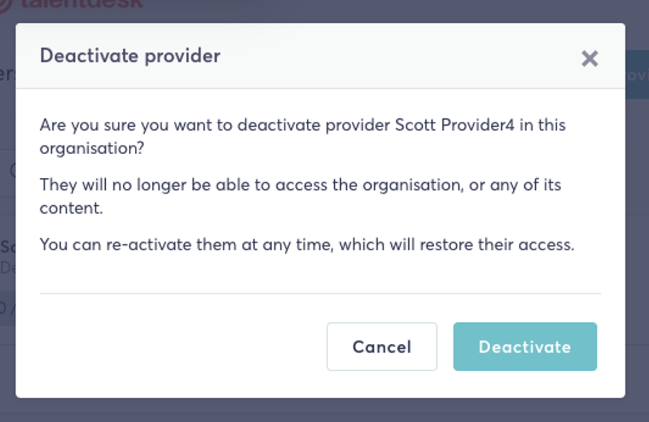Click the dark blue button behind dialog's right edge
Viewport: 649px width, 422px height.
[x=637, y=74]
